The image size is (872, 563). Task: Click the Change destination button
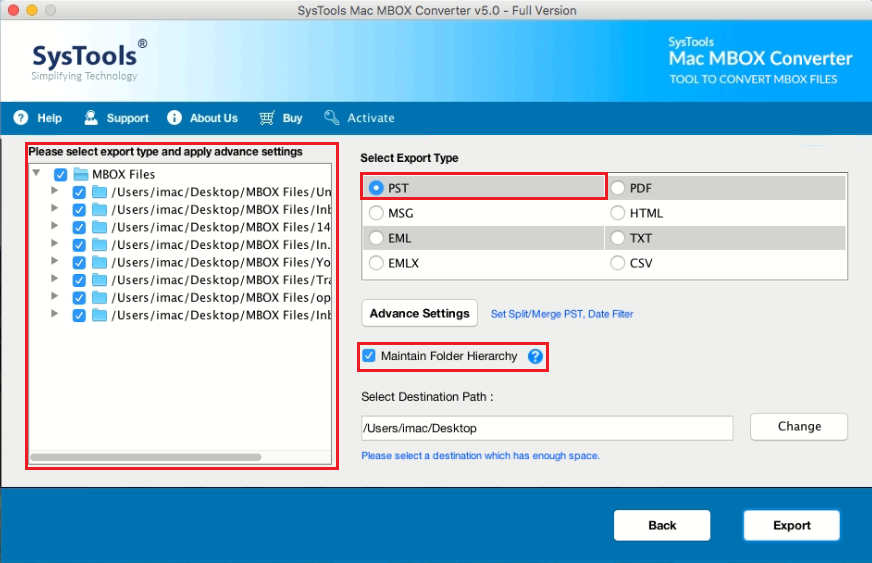click(799, 427)
